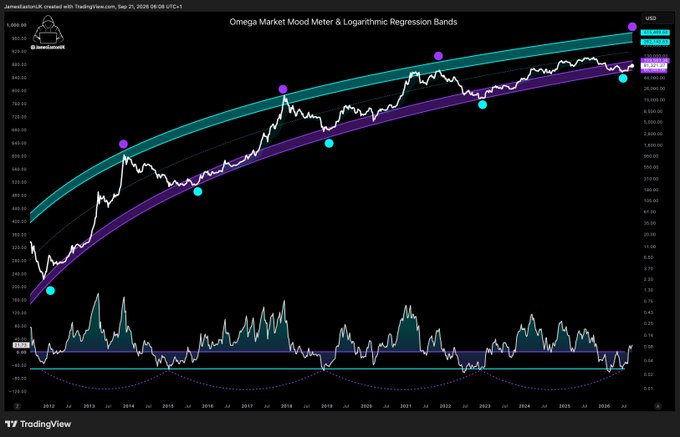
Task: Click the purple top marker above the 2018 peak
Action: point(283,89)
